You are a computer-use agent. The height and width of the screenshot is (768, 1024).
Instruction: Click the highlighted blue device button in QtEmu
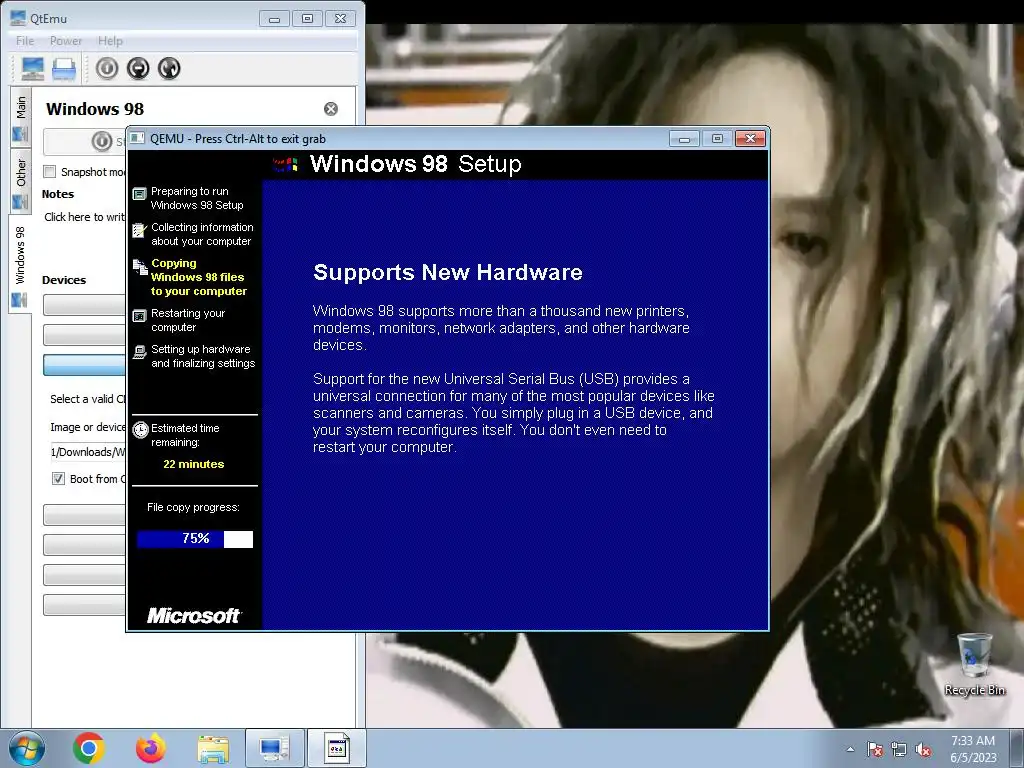(x=84, y=365)
